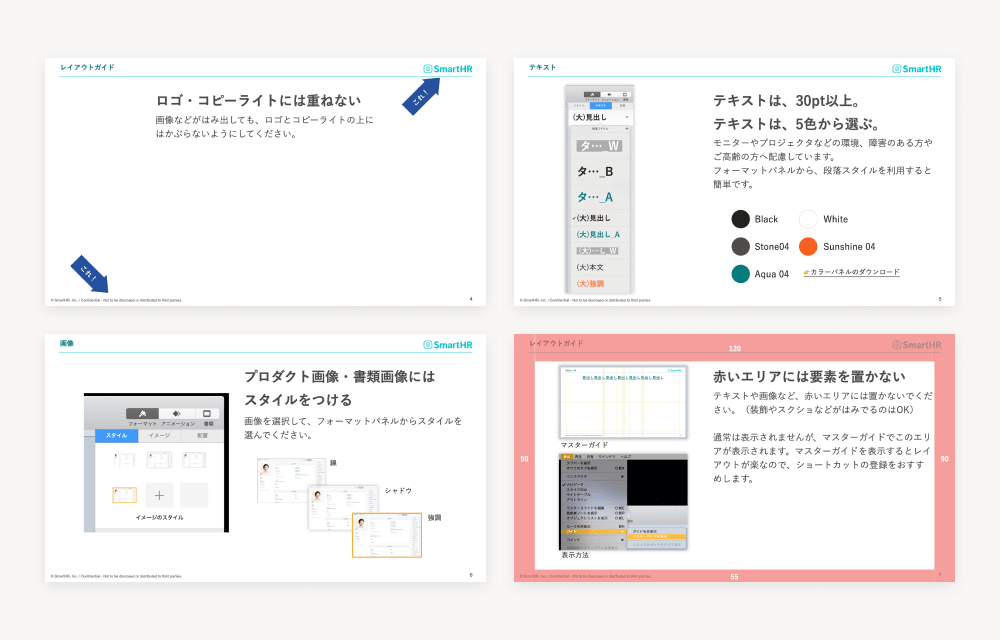Screen dimensions: 1000x640
Task: Pick the Aqua 04 teal color swatch
Action: pyautogui.click(x=740, y=273)
